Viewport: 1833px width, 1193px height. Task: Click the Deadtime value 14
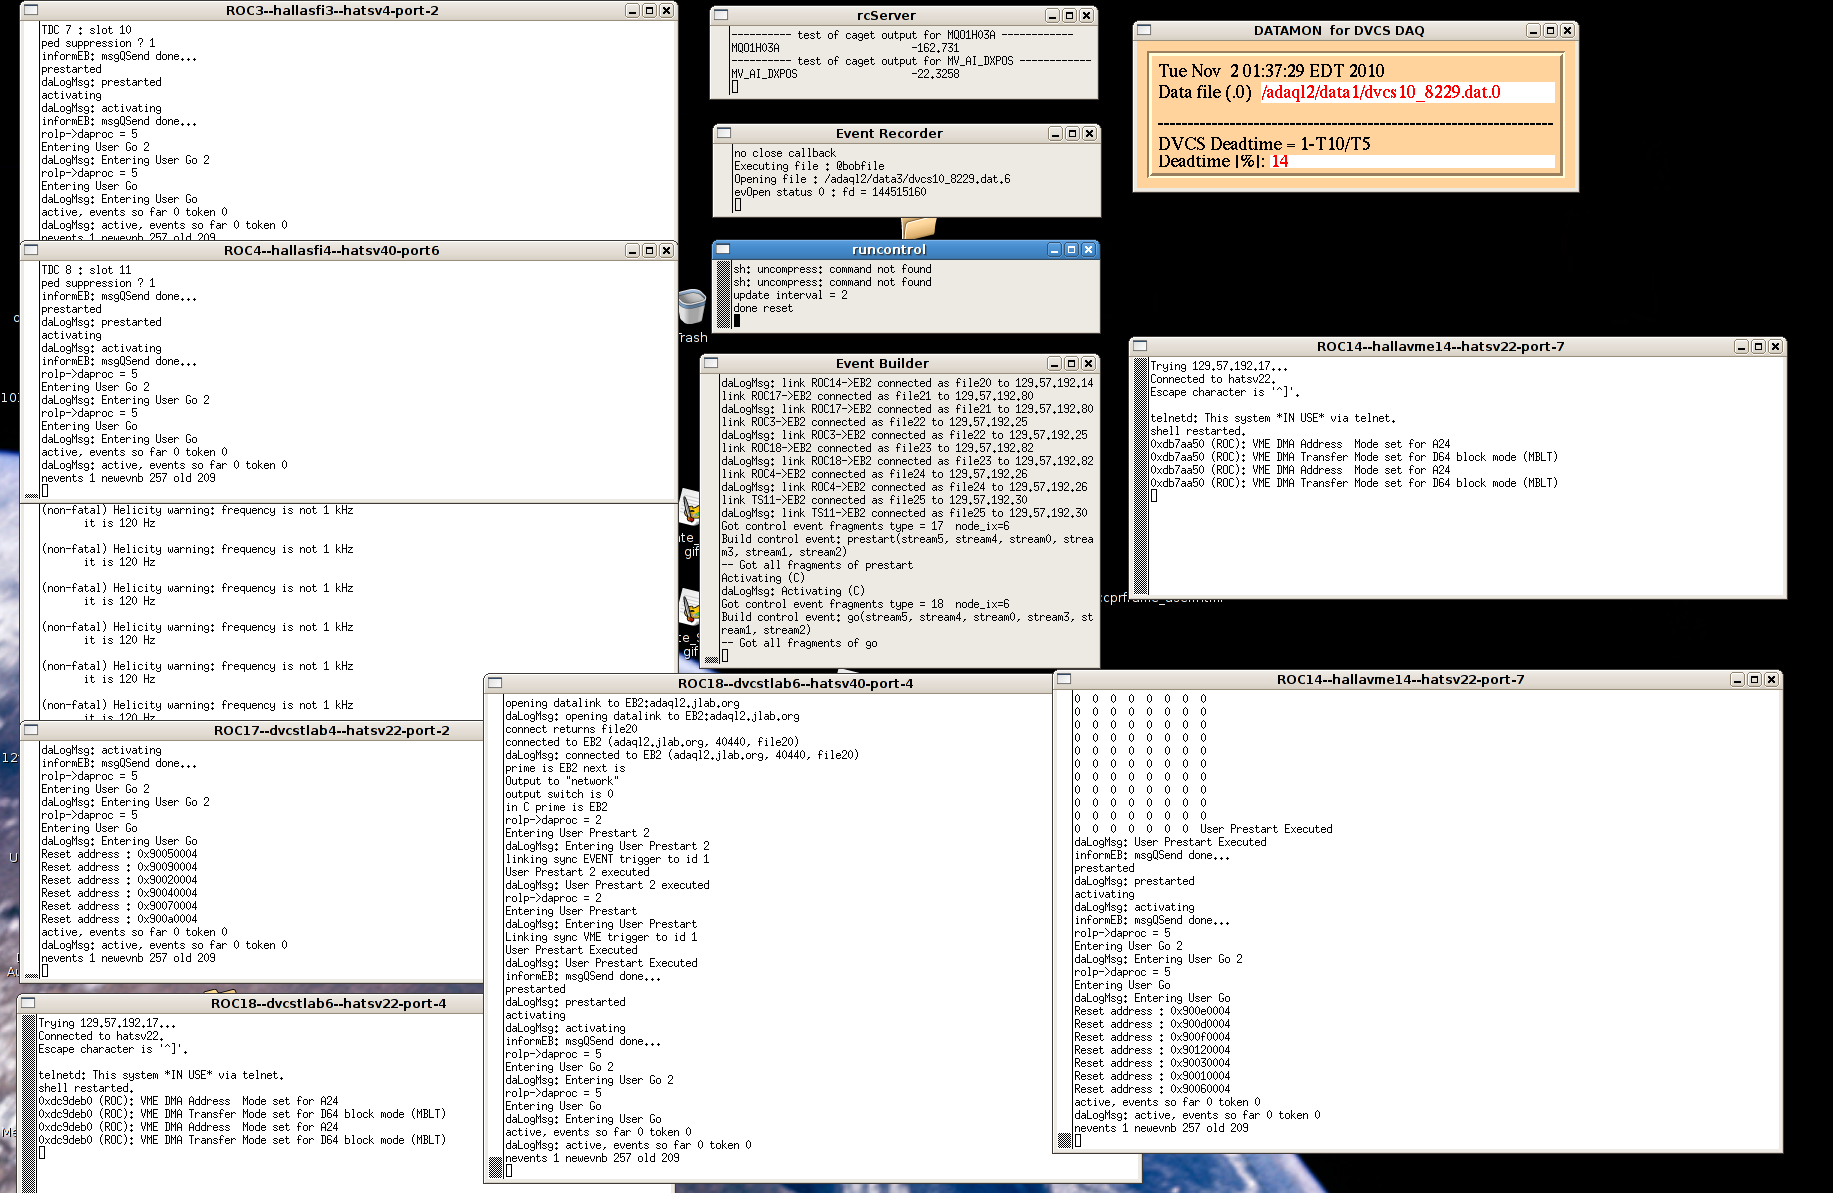pos(1280,161)
